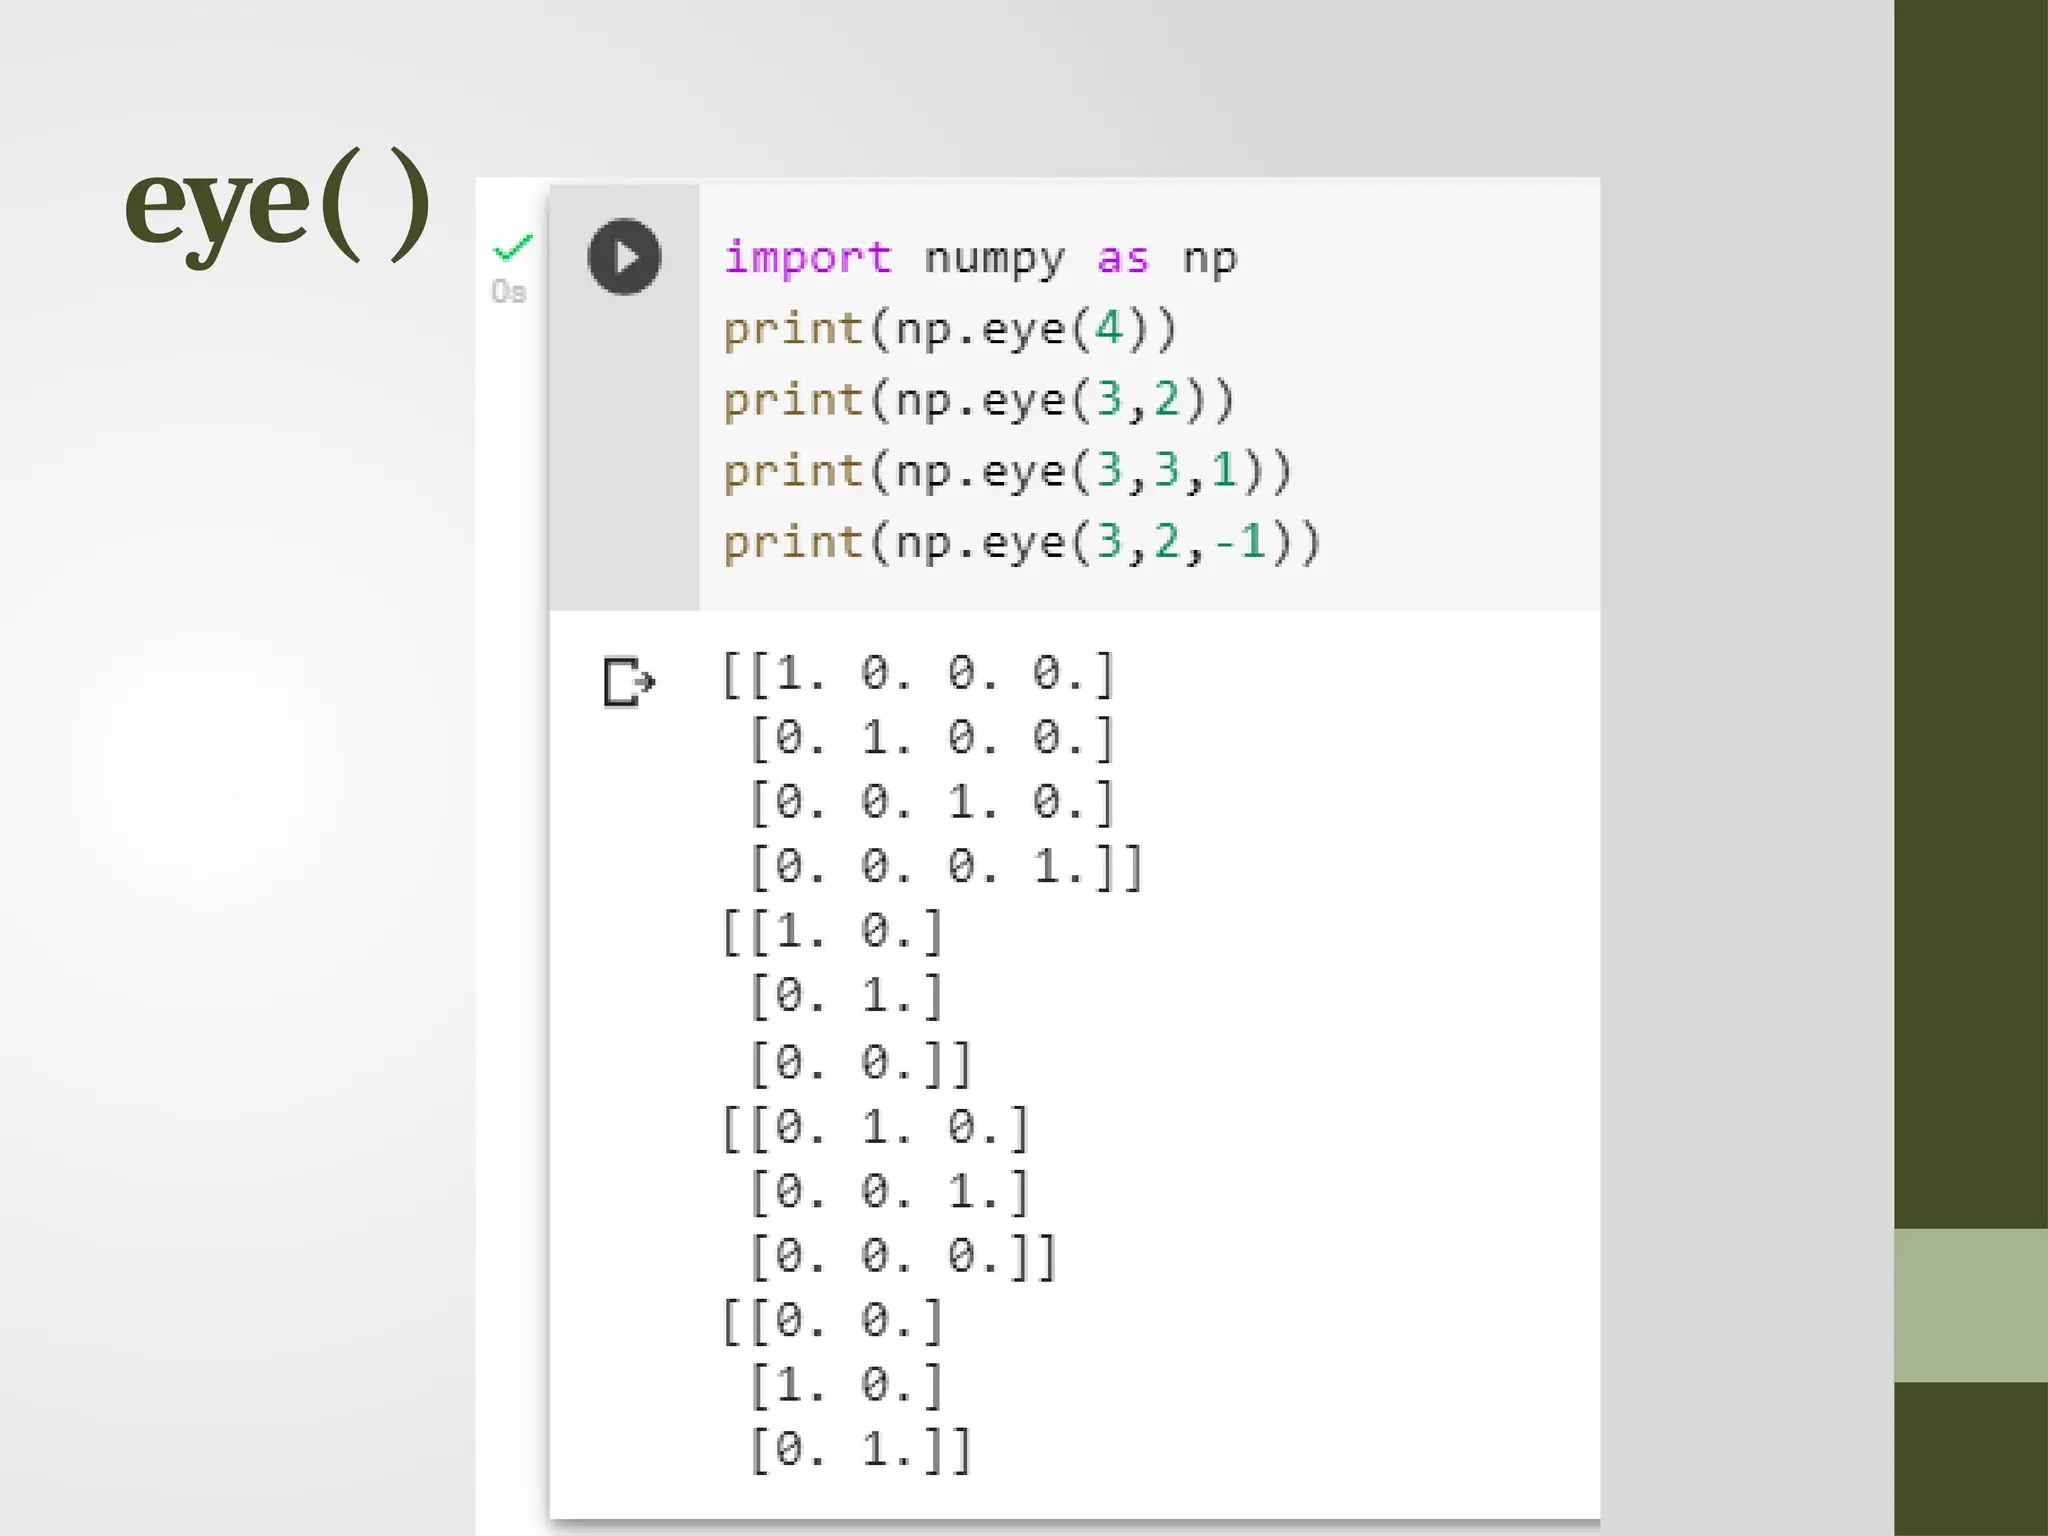Click the final [0. 1.]] output row

[x=860, y=1449]
